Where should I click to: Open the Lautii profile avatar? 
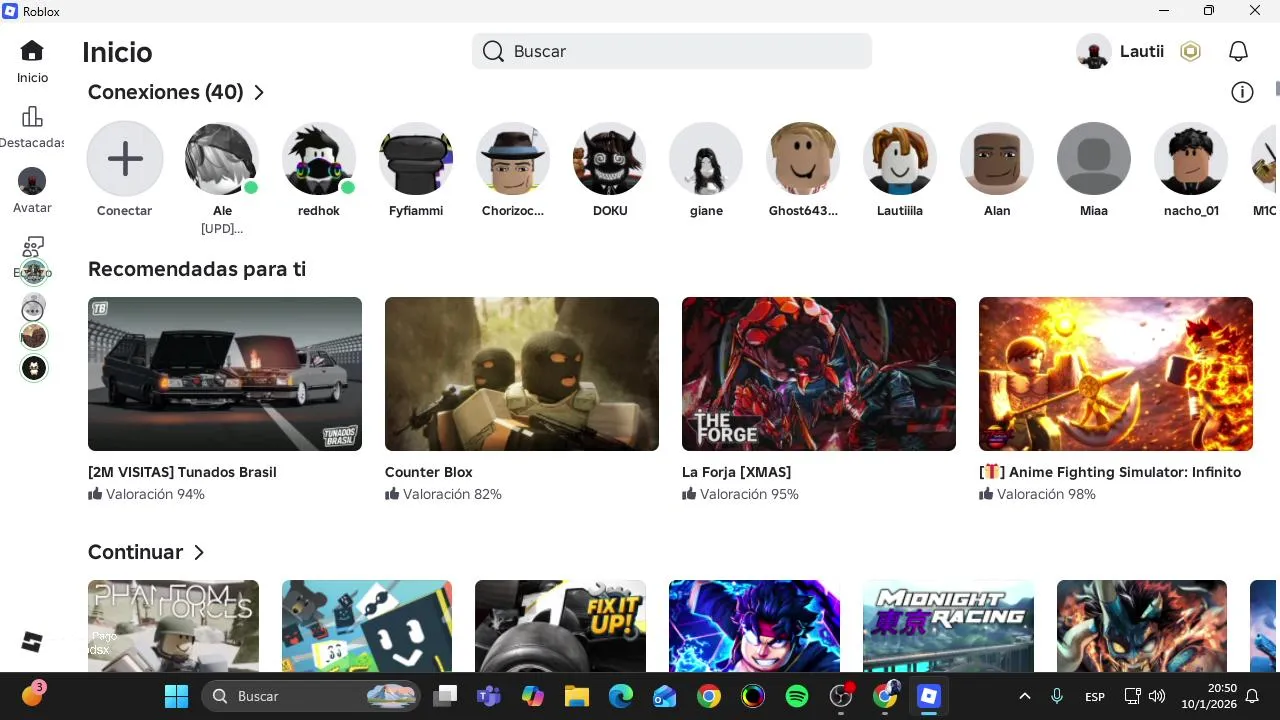coord(1094,51)
